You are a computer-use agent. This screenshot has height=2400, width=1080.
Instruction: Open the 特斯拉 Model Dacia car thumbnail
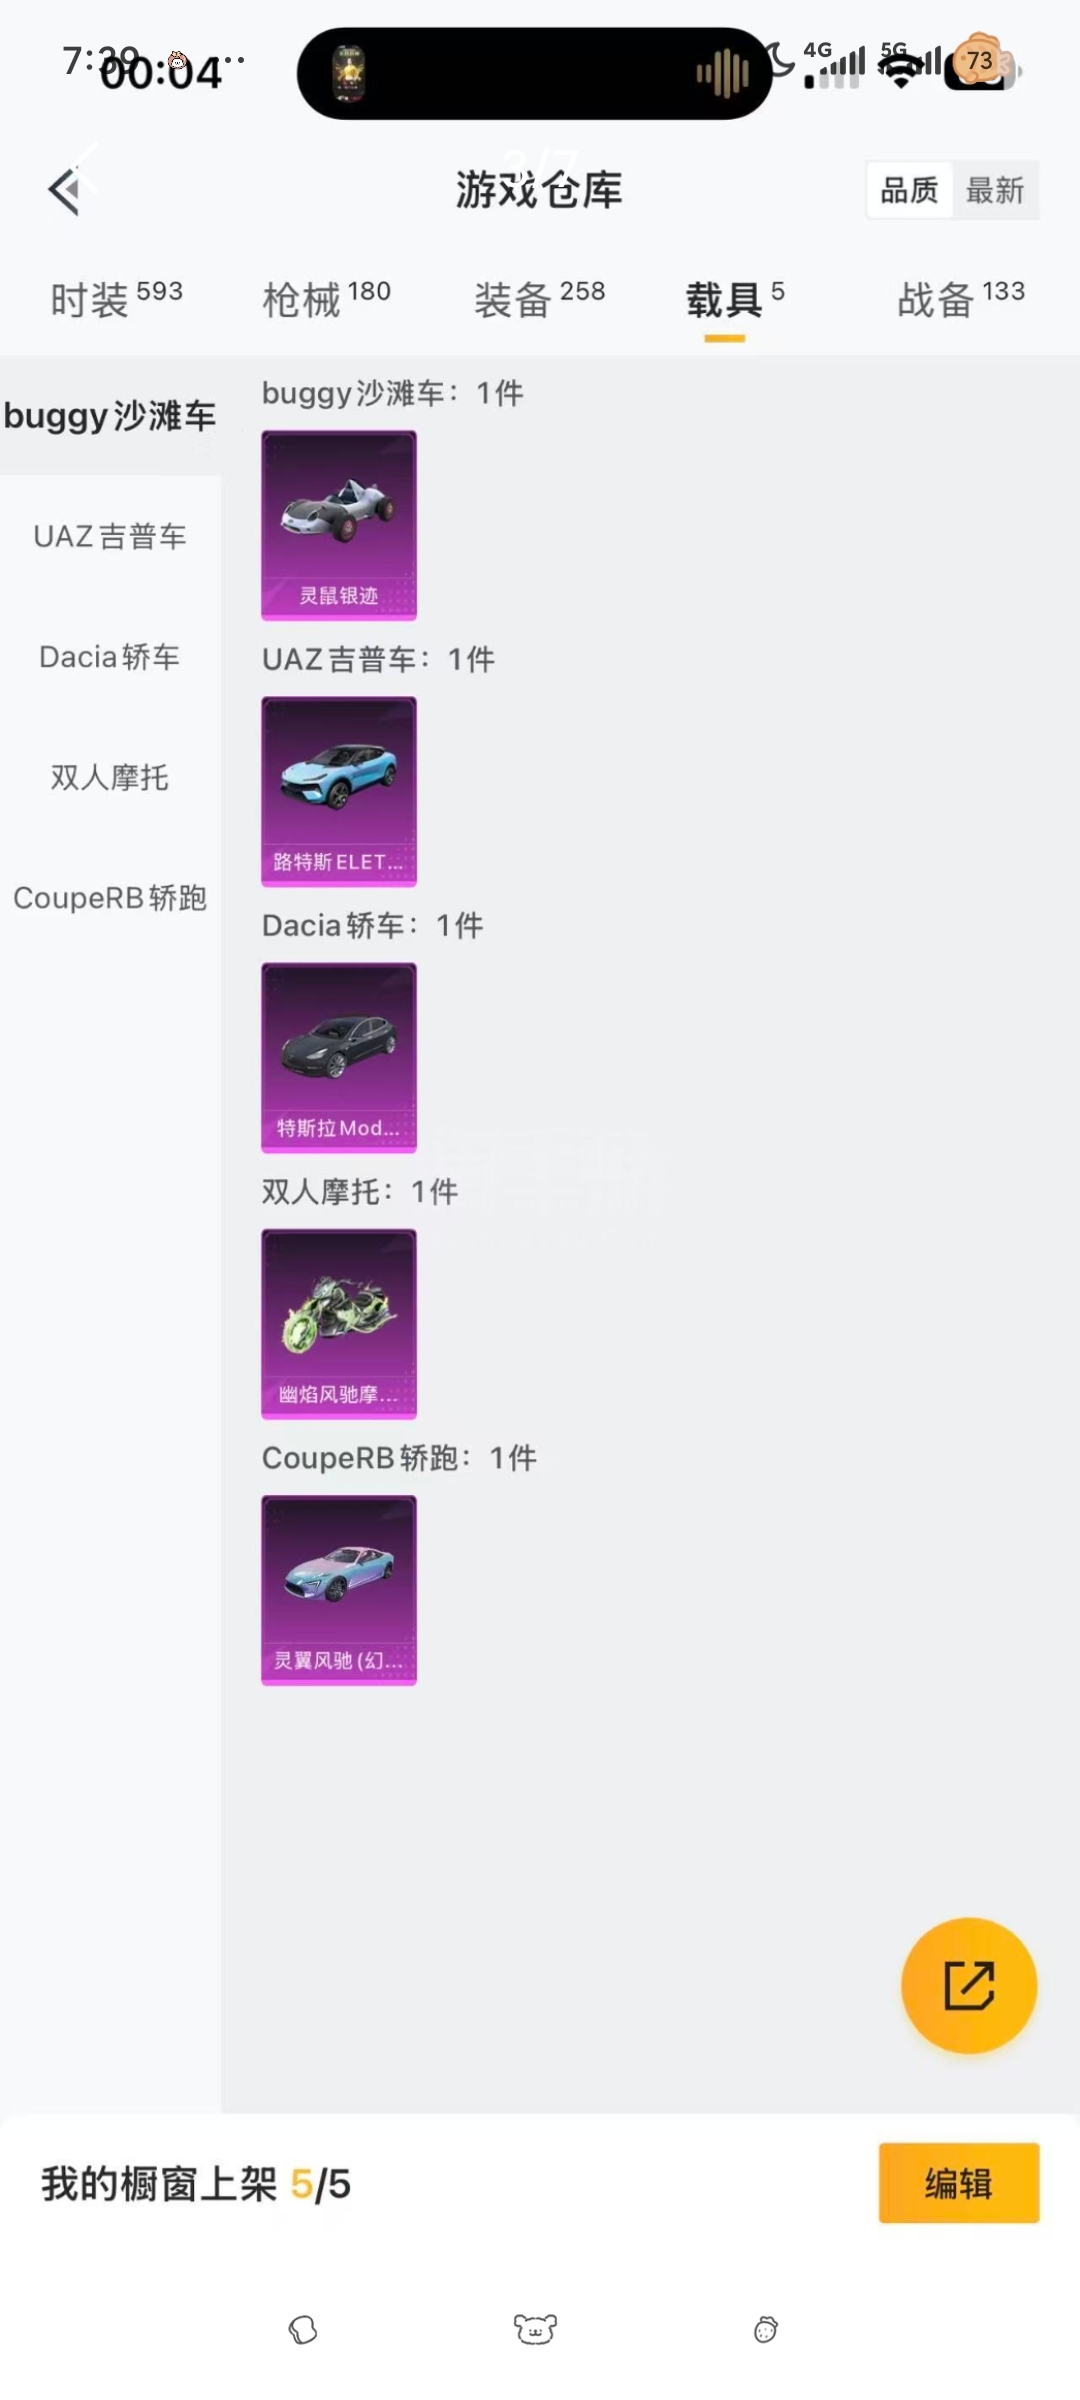tap(339, 1057)
